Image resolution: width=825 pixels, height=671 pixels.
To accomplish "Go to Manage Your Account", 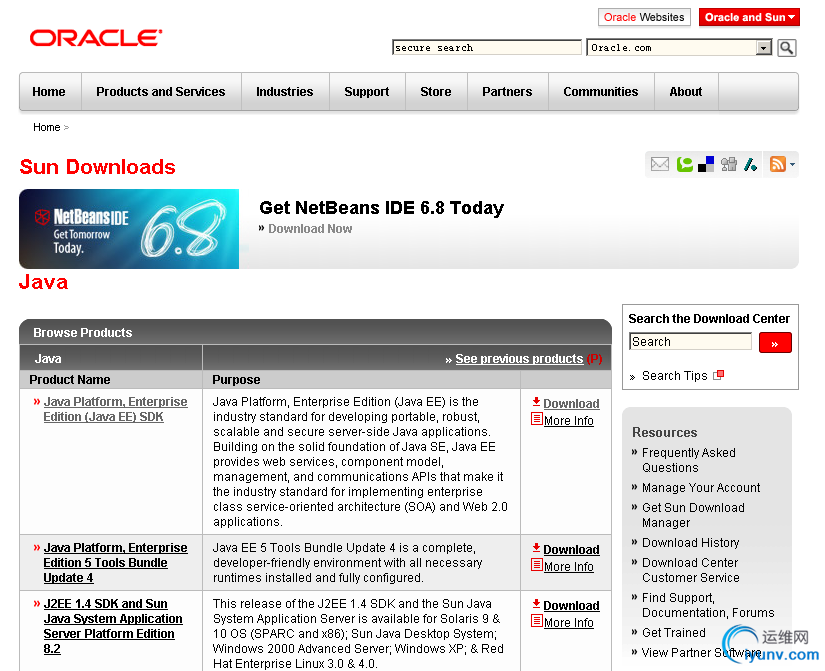I will 701,488.
